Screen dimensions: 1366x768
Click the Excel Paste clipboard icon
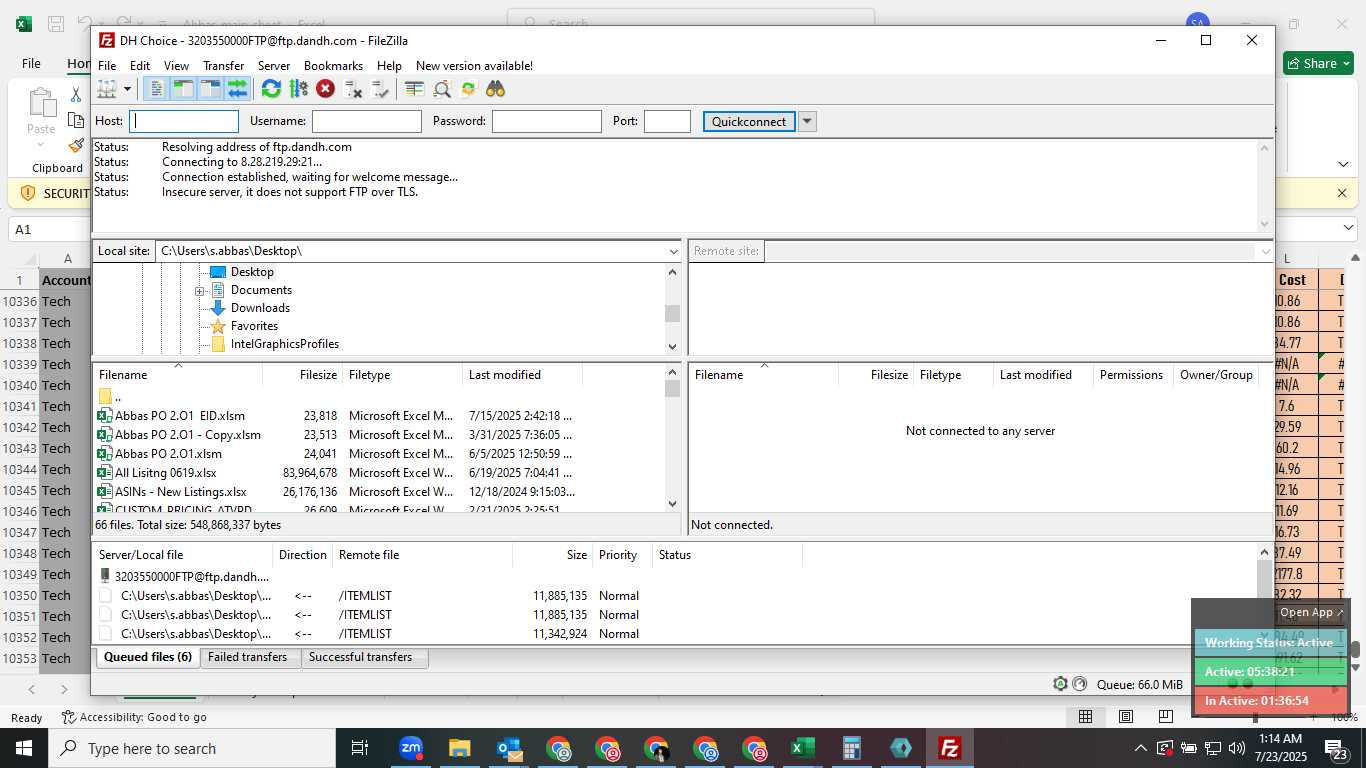42,102
